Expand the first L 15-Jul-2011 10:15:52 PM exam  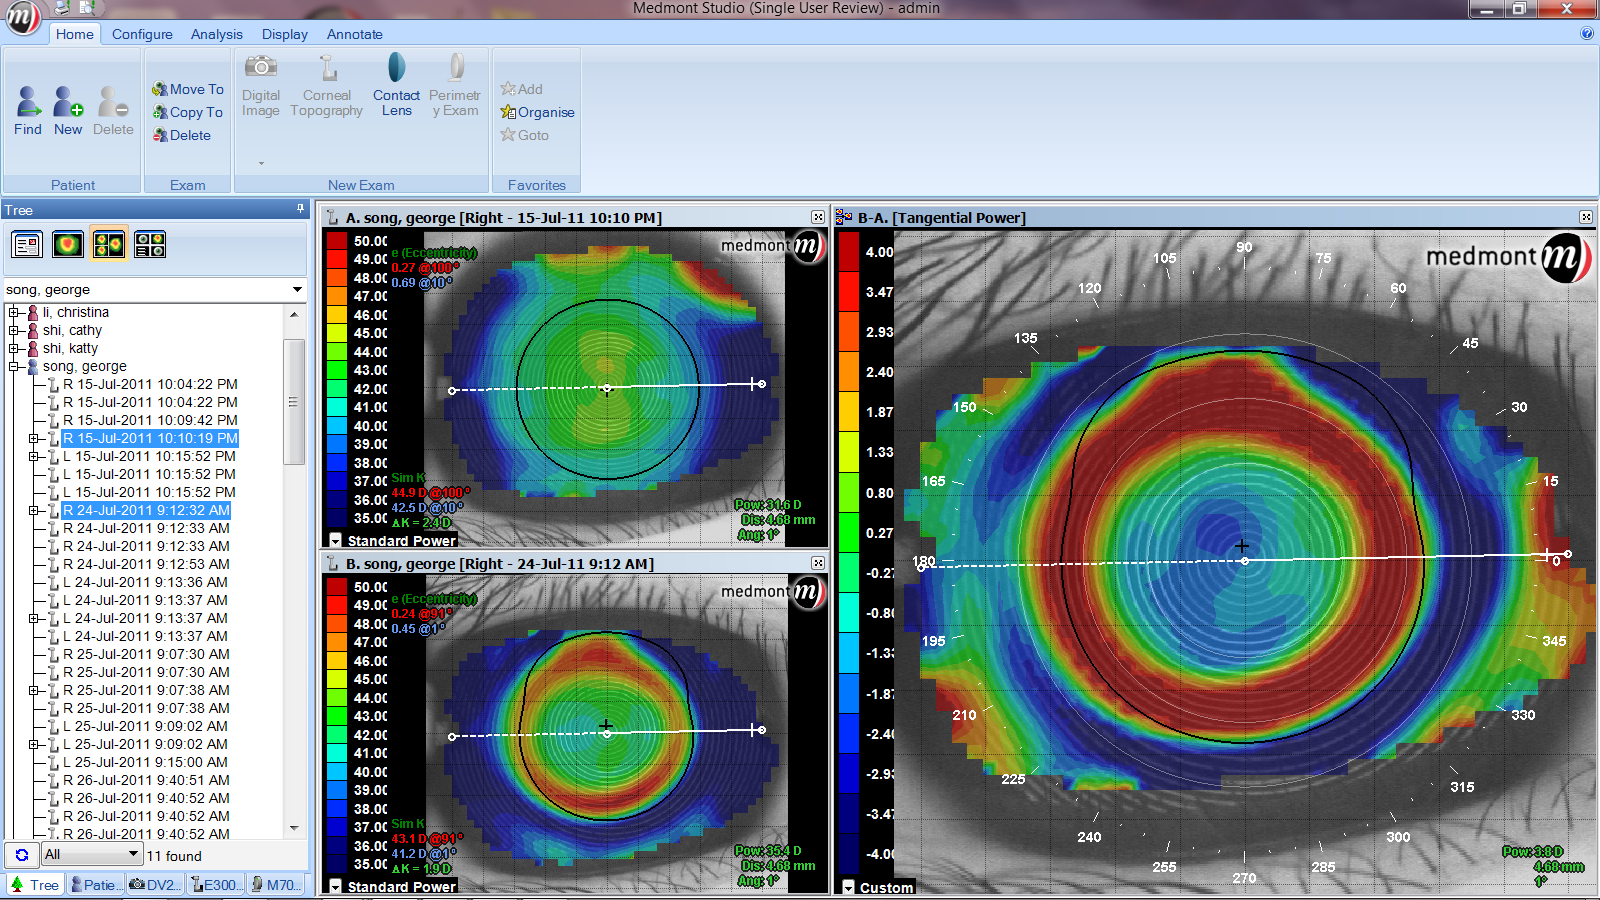33,456
